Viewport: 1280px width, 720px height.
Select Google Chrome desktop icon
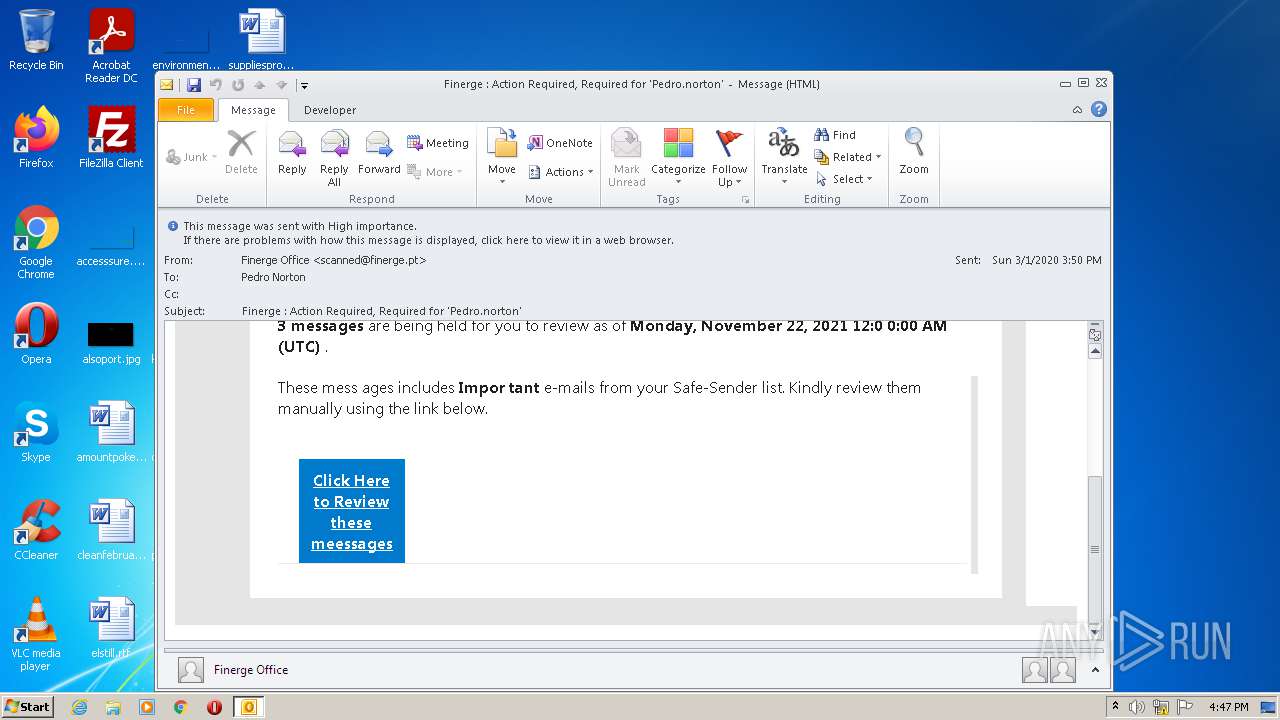point(36,242)
